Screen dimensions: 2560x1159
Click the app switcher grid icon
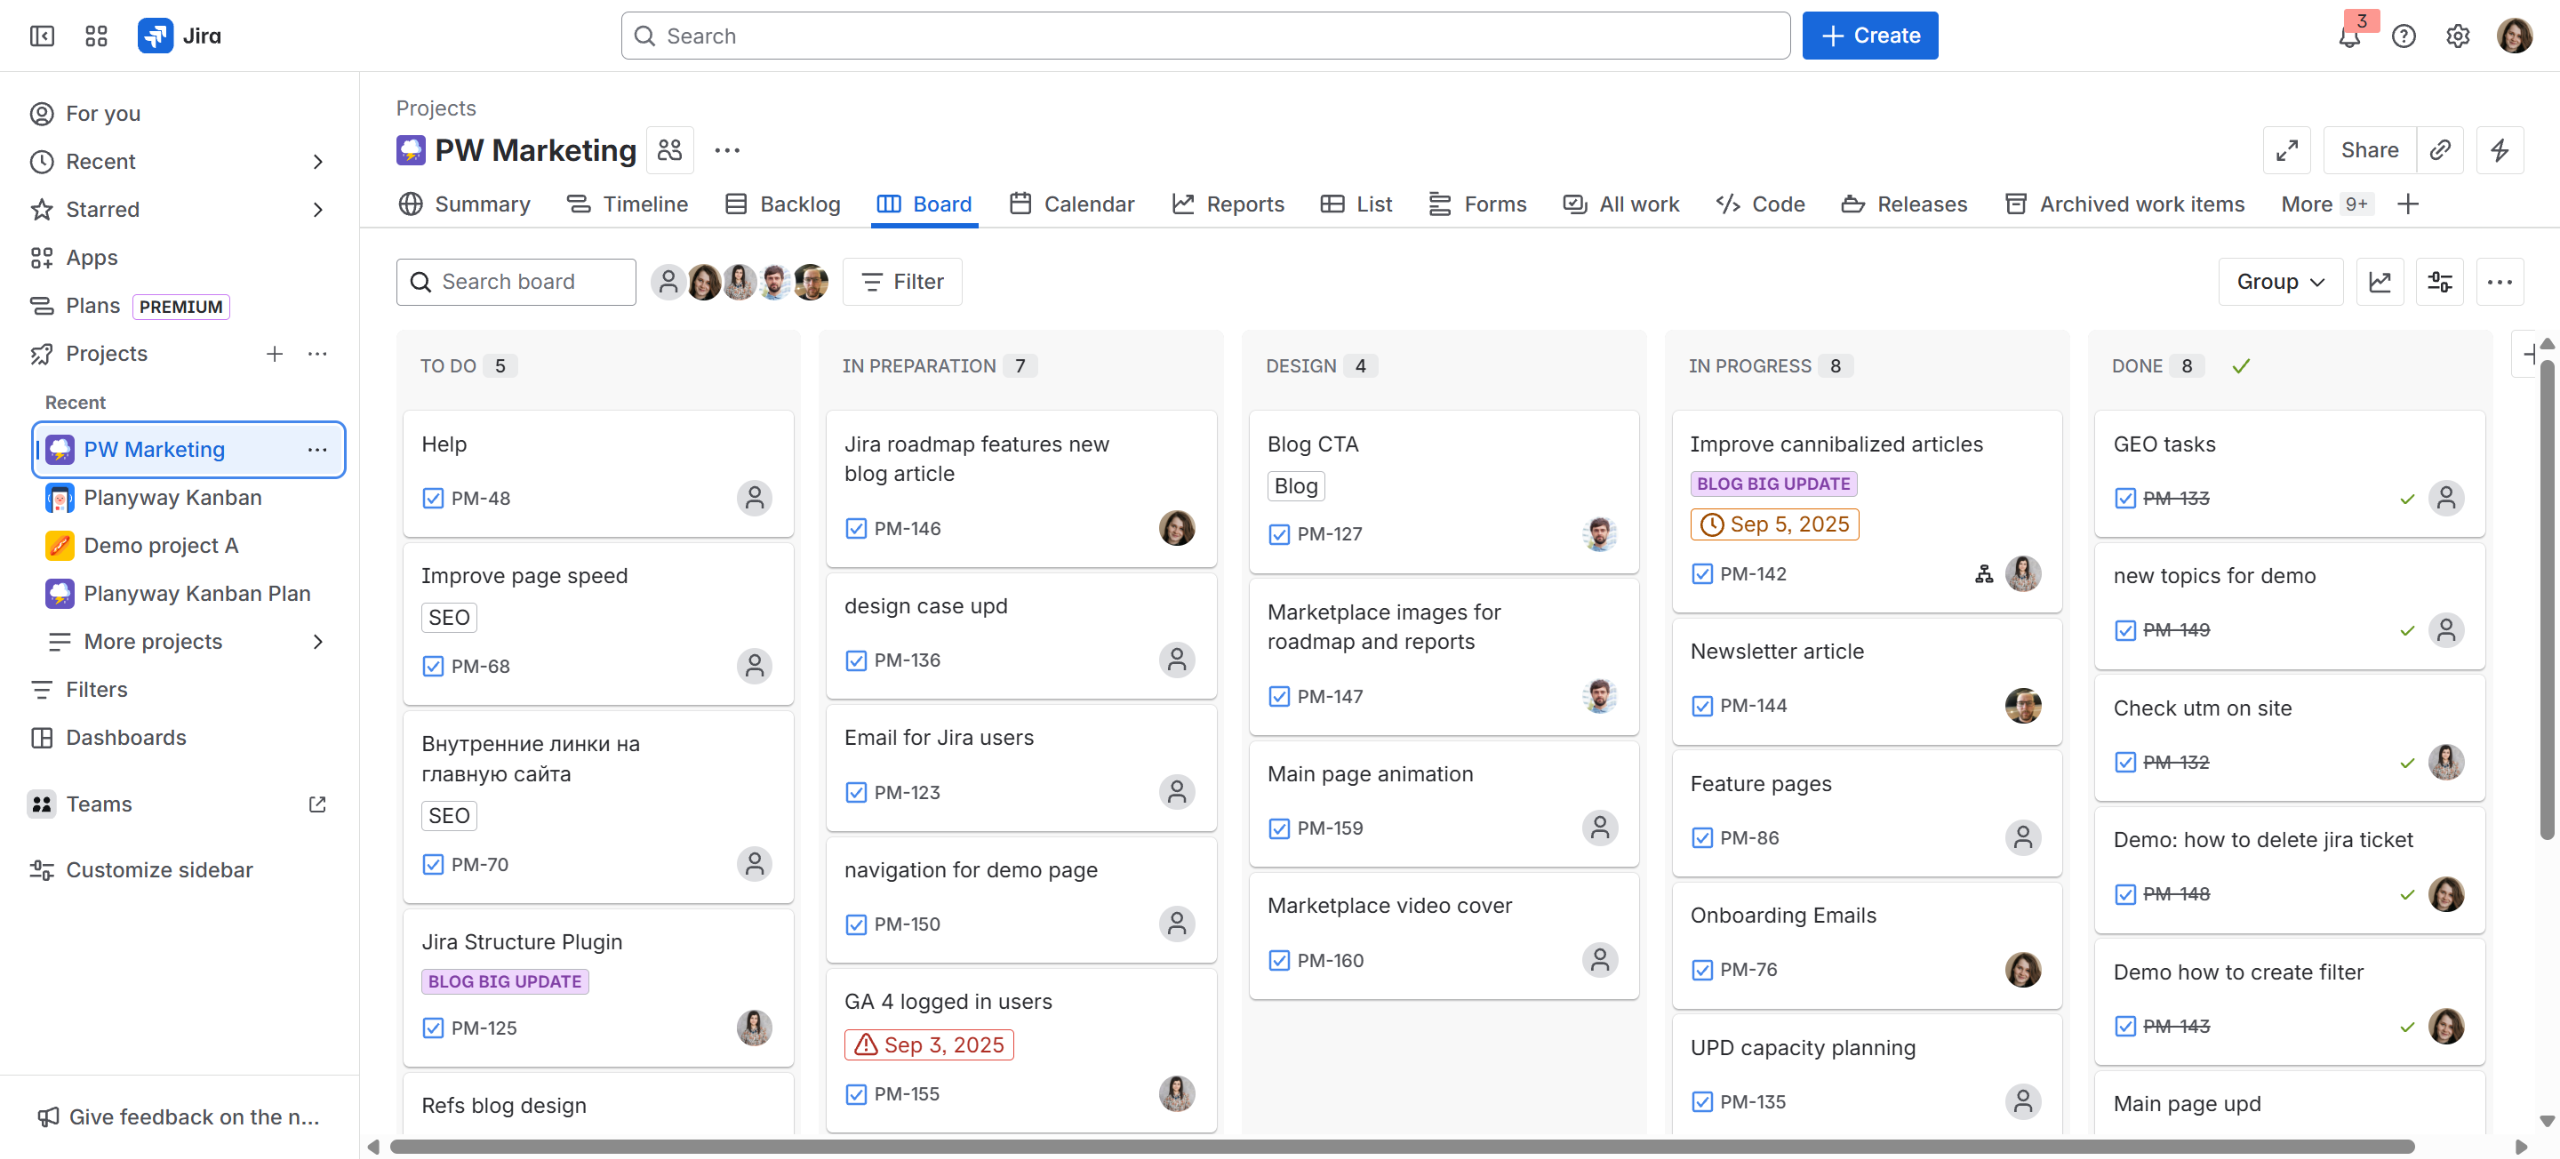(96, 36)
